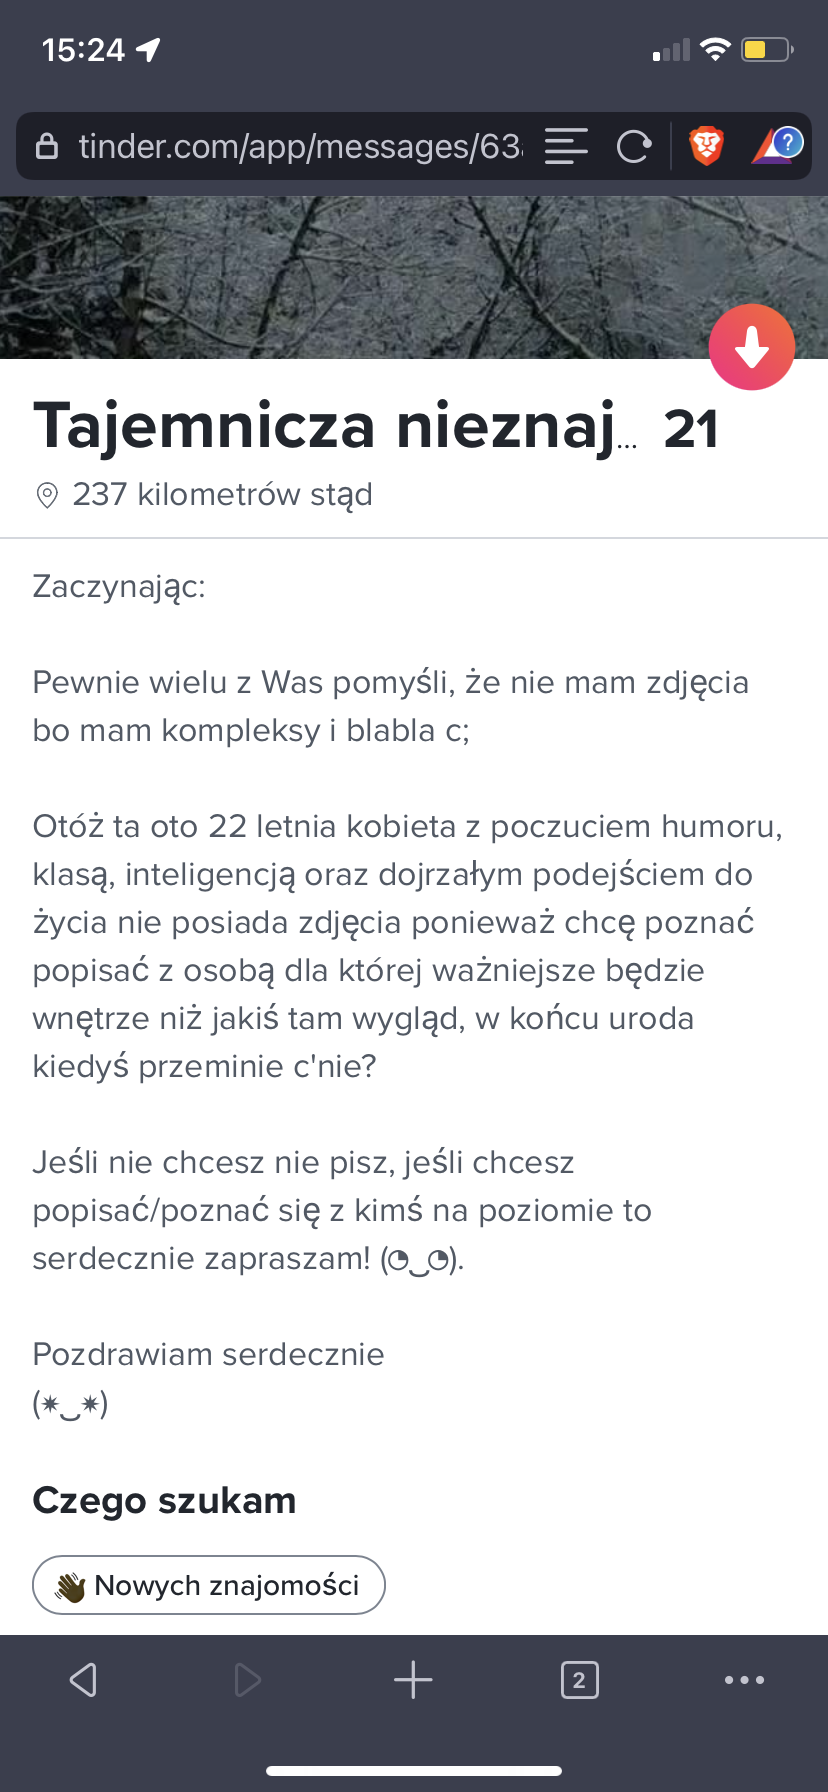Open Brave Shields lion icon

point(707,146)
